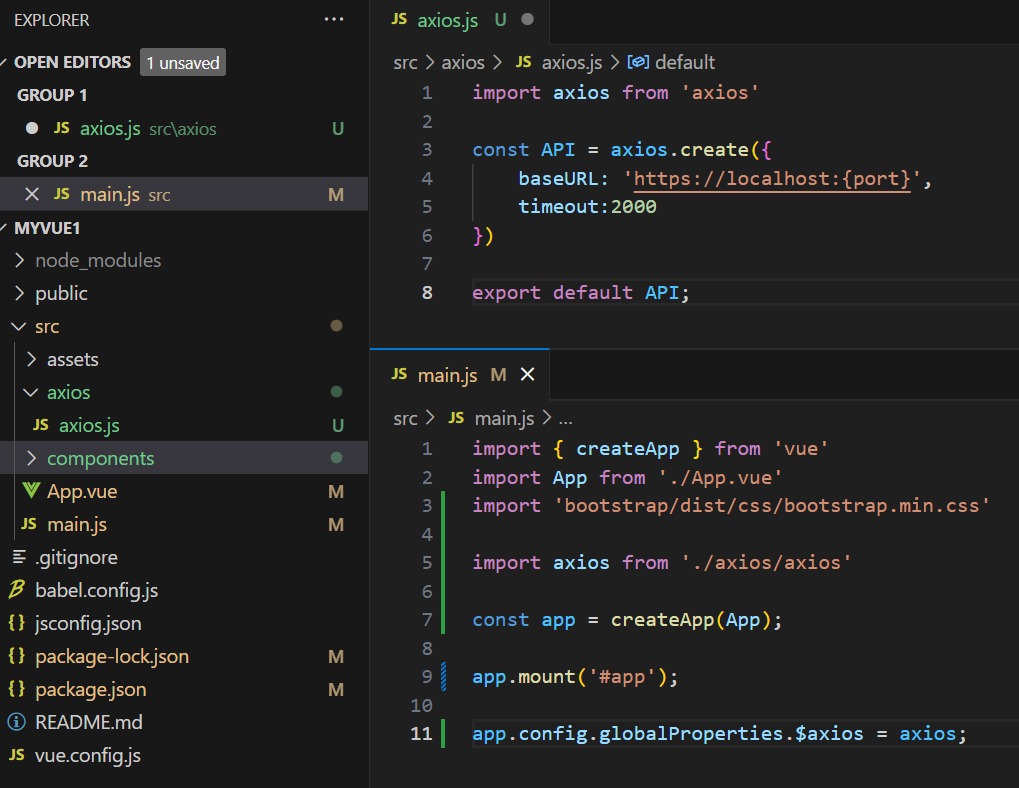This screenshot has height=788, width=1019.
Task: Click the unsaved dot on axios.js tab
Action: pyautogui.click(x=527, y=19)
